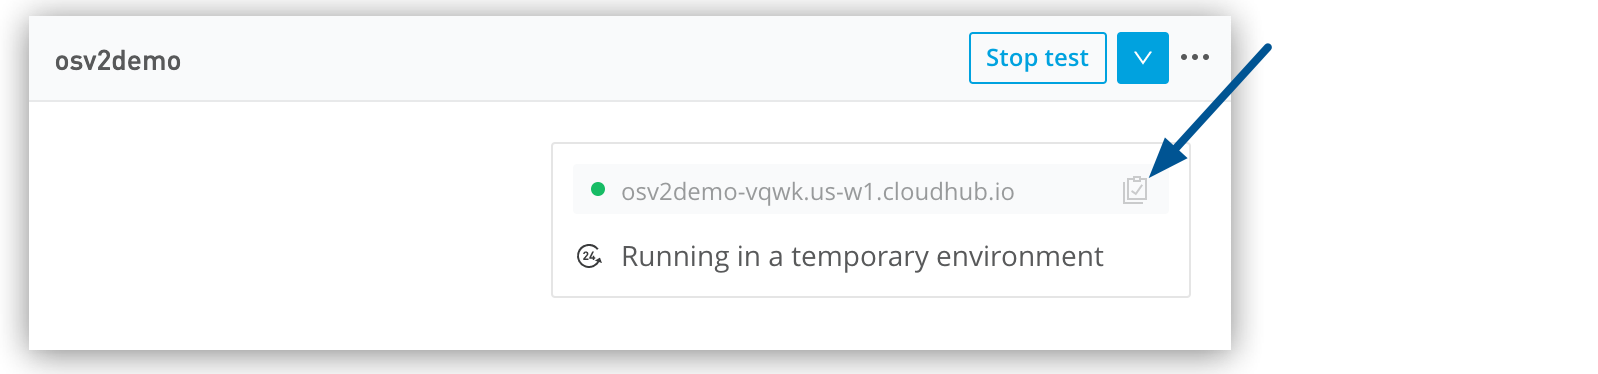Click the clipboard icon the blue arrow points to
Viewport: 1598px width, 374px height.
[1135, 190]
